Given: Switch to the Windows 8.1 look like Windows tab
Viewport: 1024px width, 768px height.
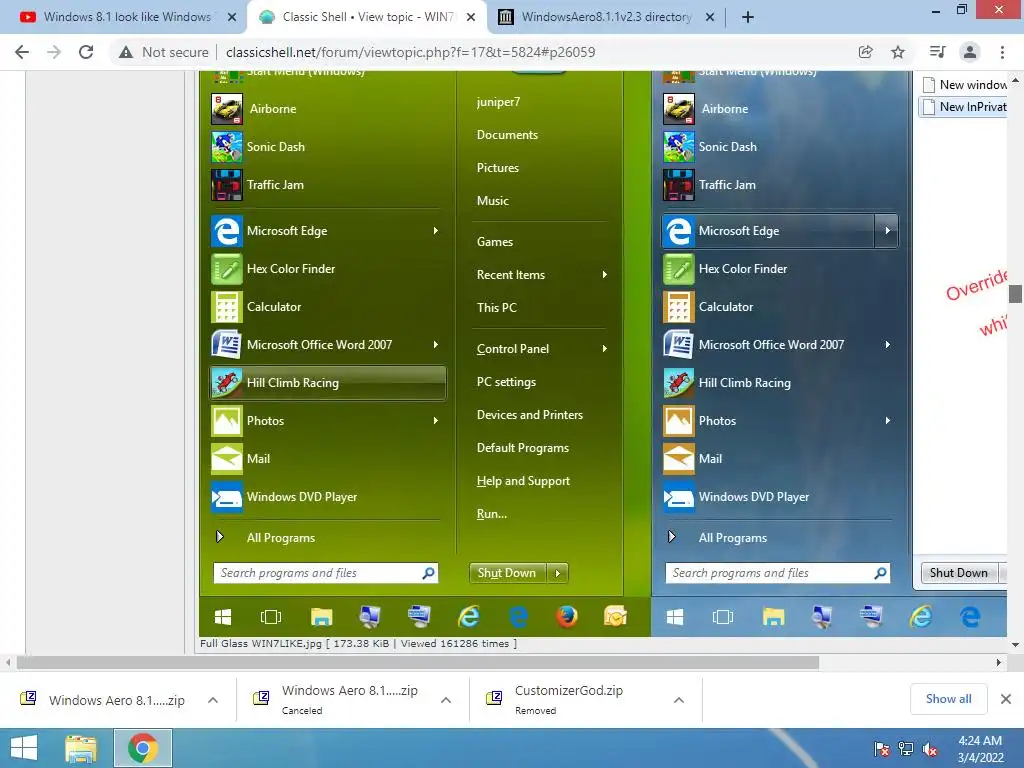Looking at the screenshot, I should coord(127,17).
